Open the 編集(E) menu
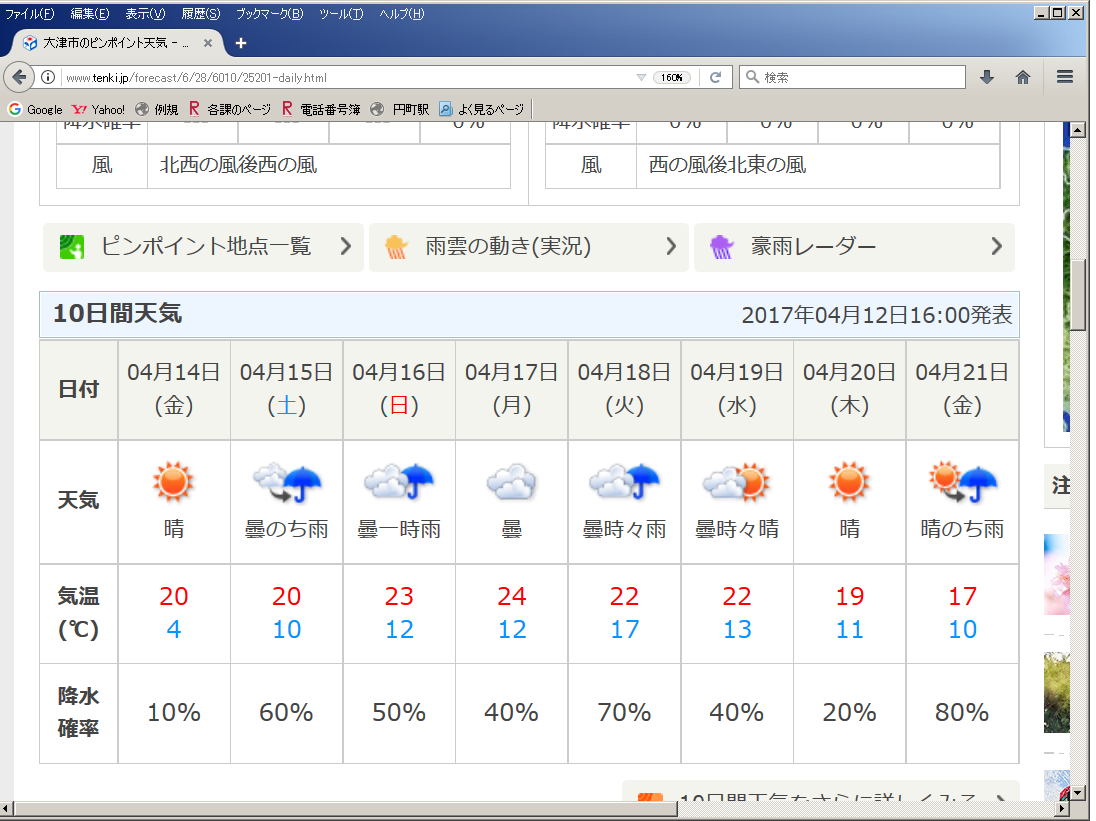 [x=89, y=13]
